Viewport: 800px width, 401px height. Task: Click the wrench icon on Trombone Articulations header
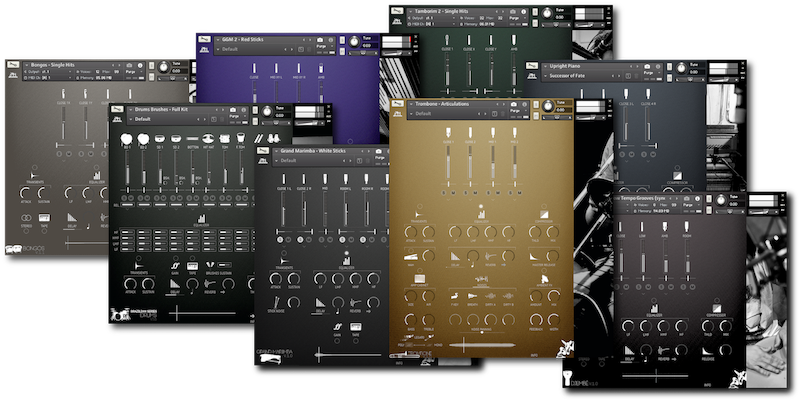400,104
